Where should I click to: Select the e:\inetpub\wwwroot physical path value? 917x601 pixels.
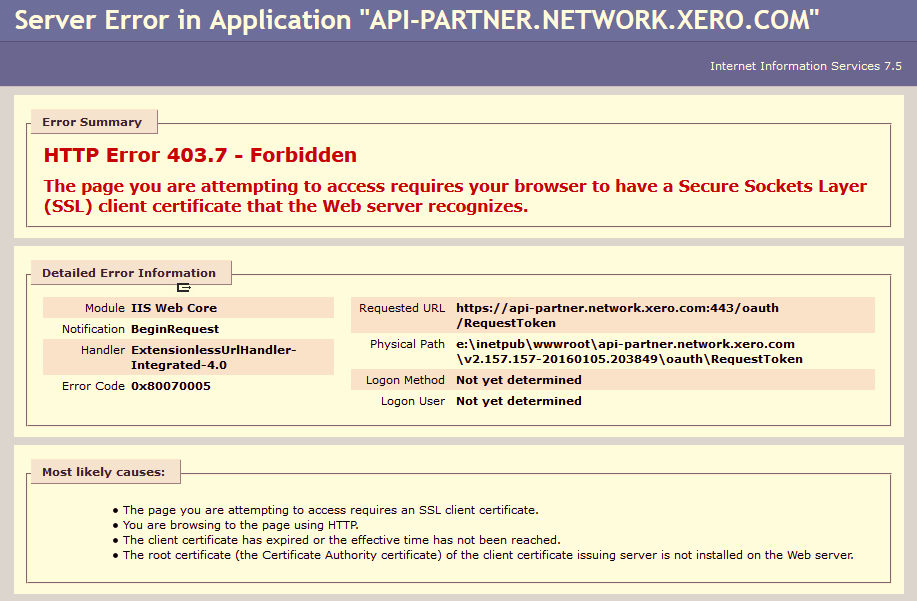tap(629, 351)
